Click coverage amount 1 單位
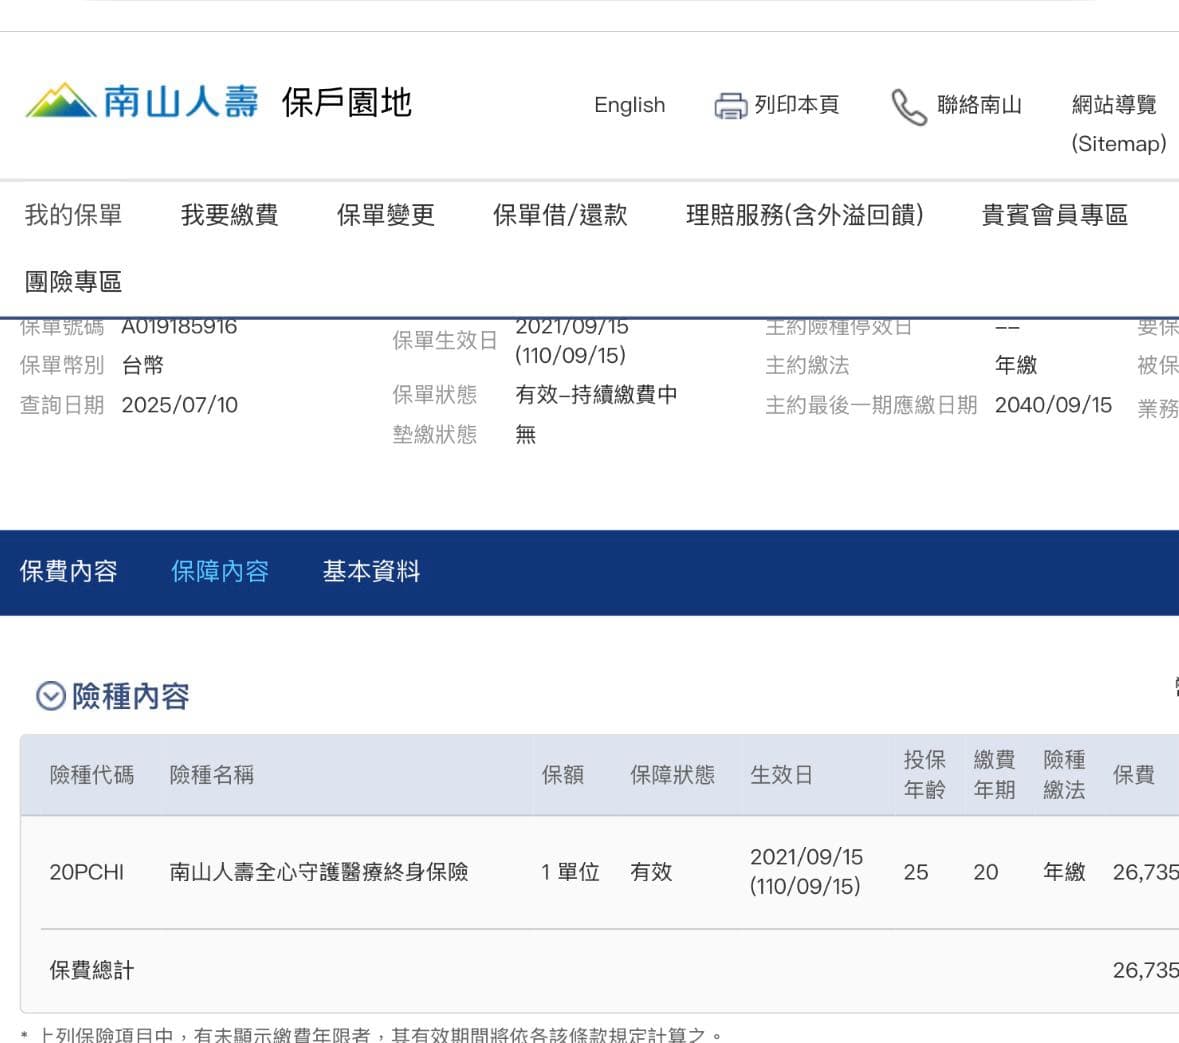This screenshot has width=1179, height=1043. 570,872
